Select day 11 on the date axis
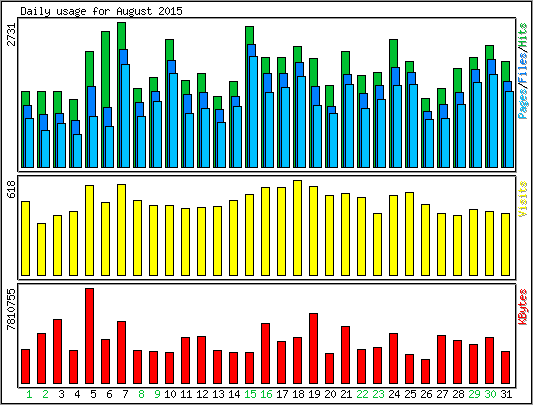Screen dimensions: 533x405 click(x=186, y=394)
